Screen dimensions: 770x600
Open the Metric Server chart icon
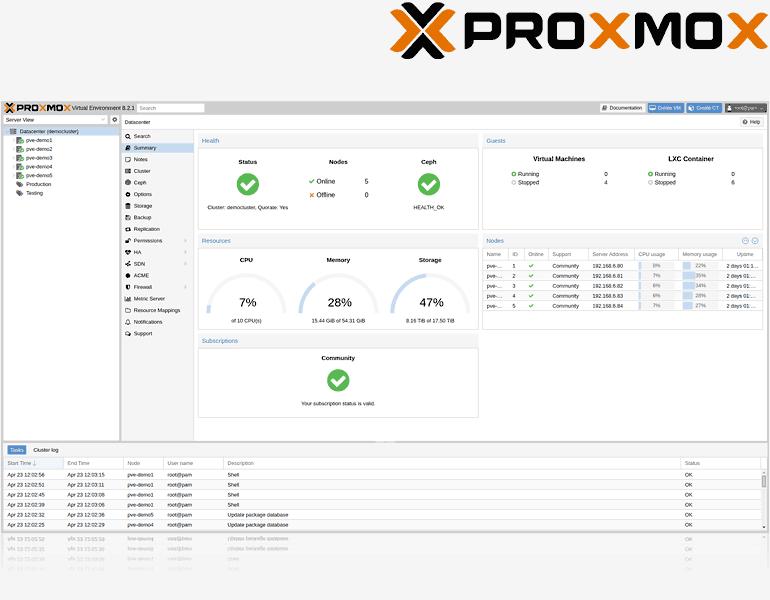coord(128,299)
